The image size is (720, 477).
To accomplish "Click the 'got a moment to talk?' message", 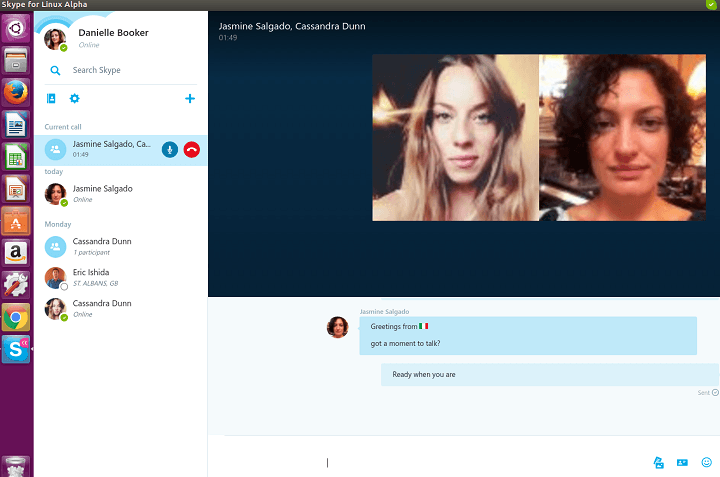I will [x=405, y=343].
